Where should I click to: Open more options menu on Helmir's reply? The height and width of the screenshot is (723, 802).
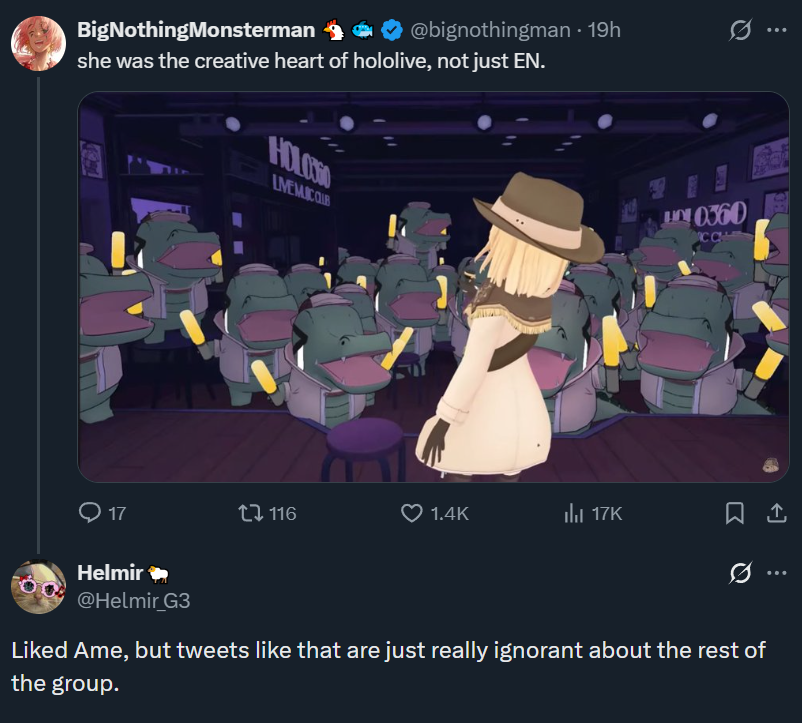click(x=776, y=573)
